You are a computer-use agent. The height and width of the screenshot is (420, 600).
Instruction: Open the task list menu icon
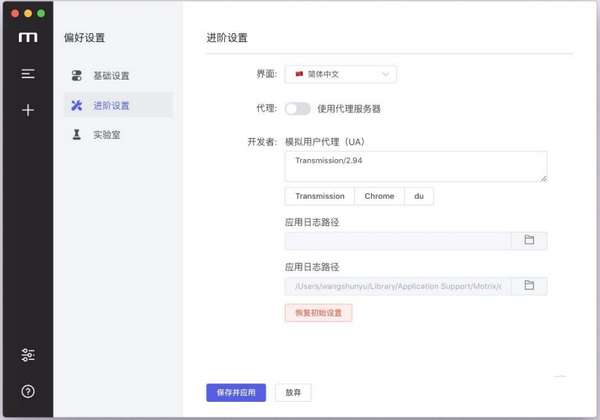[x=28, y=73]
